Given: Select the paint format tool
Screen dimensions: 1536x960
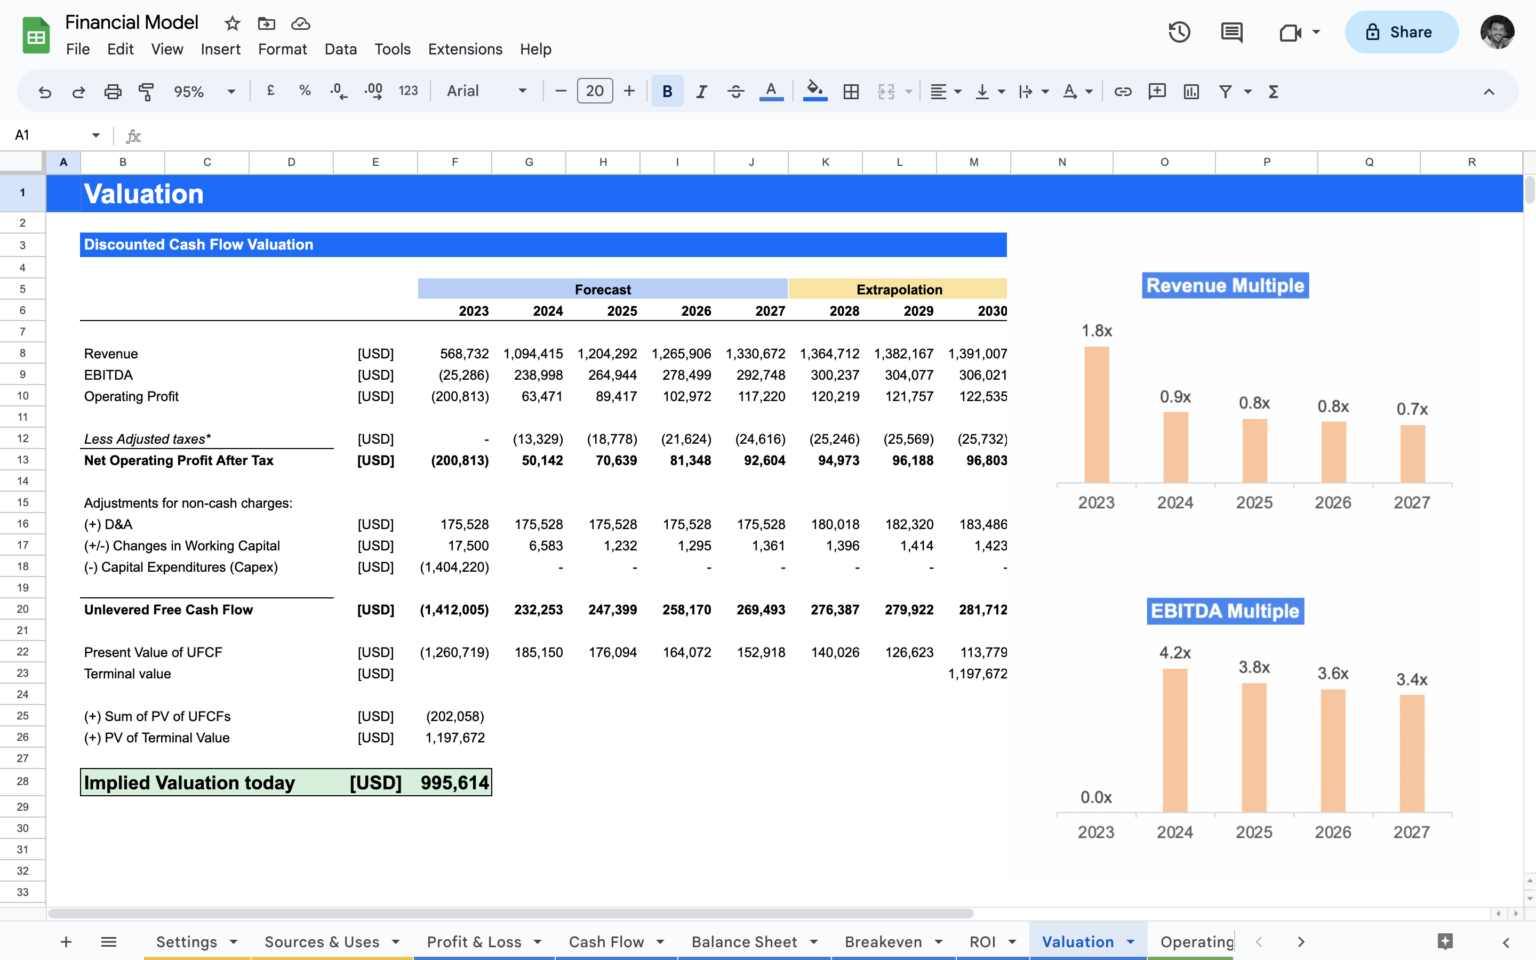Looking at the screenshot, I should (x=146, y=91).
